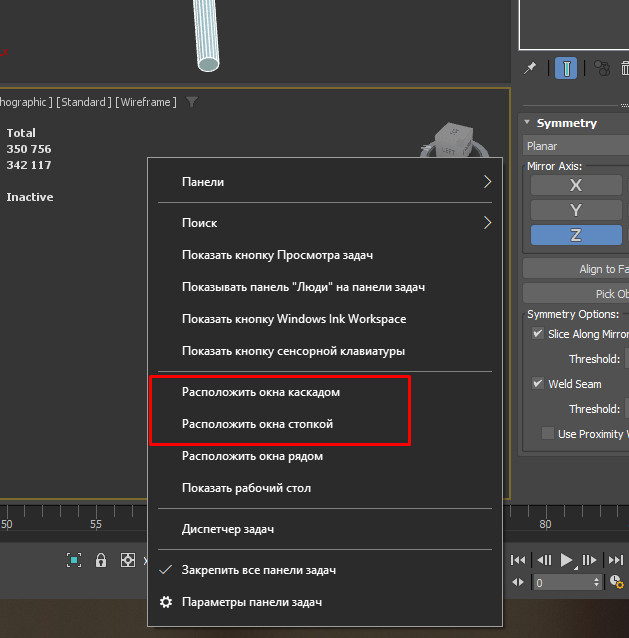Click the isolate selection toggle icon

point(74,560)
